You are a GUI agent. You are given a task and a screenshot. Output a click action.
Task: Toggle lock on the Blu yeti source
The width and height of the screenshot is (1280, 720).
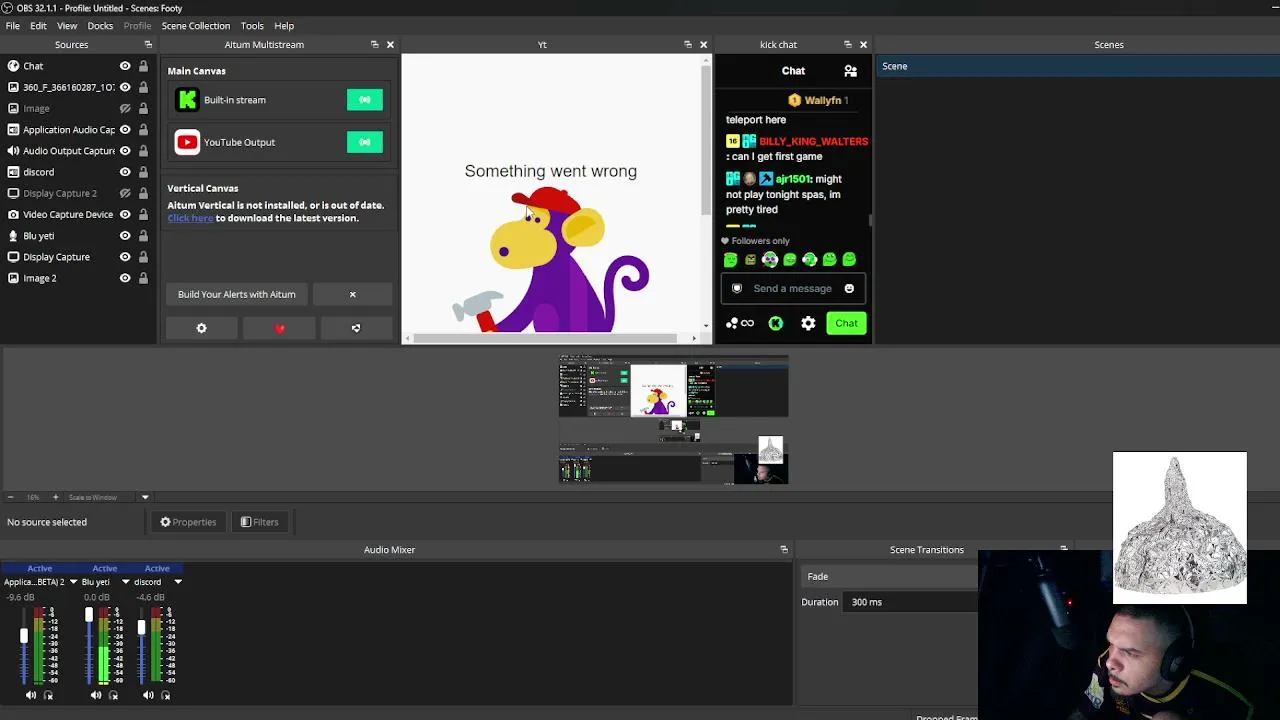pos(143,235)
